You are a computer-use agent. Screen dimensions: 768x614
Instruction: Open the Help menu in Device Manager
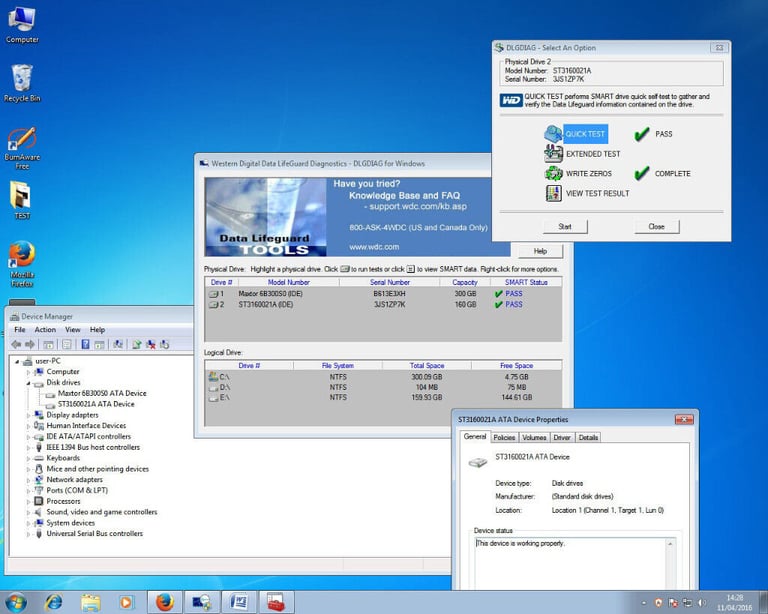click(97, 330)
